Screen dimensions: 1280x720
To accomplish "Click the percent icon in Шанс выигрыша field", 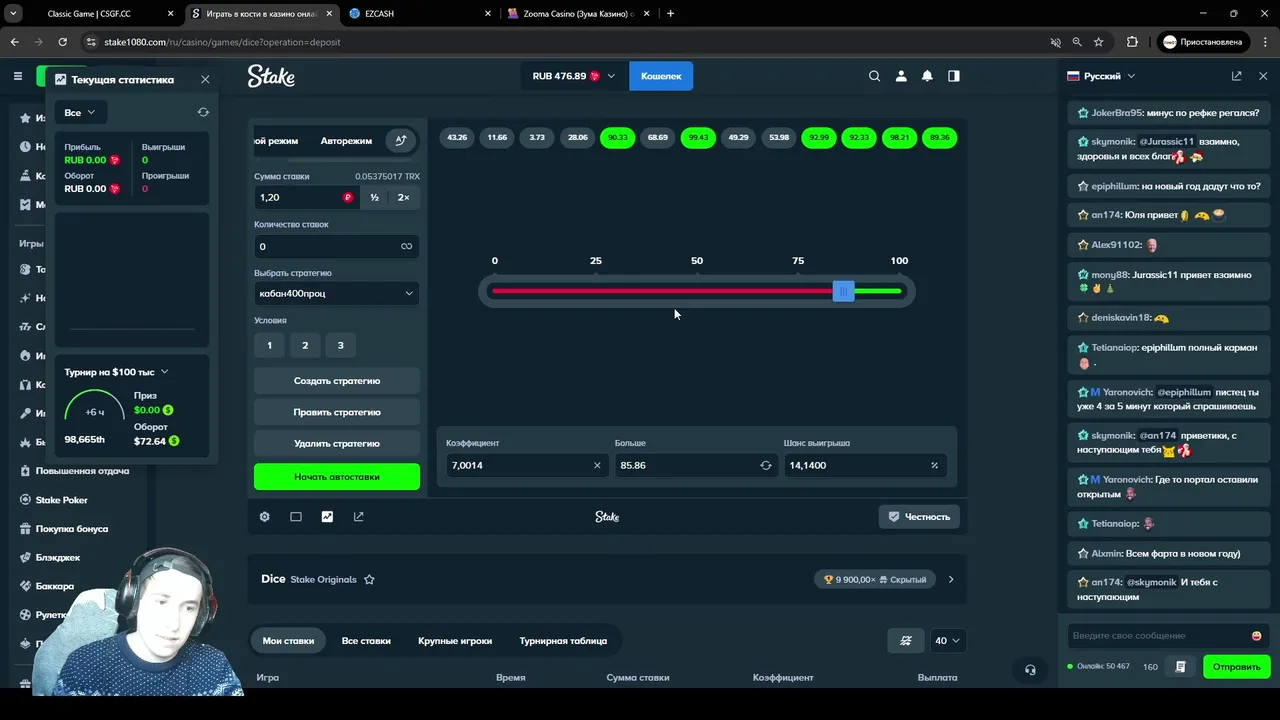I will click(x=935, y=465).
